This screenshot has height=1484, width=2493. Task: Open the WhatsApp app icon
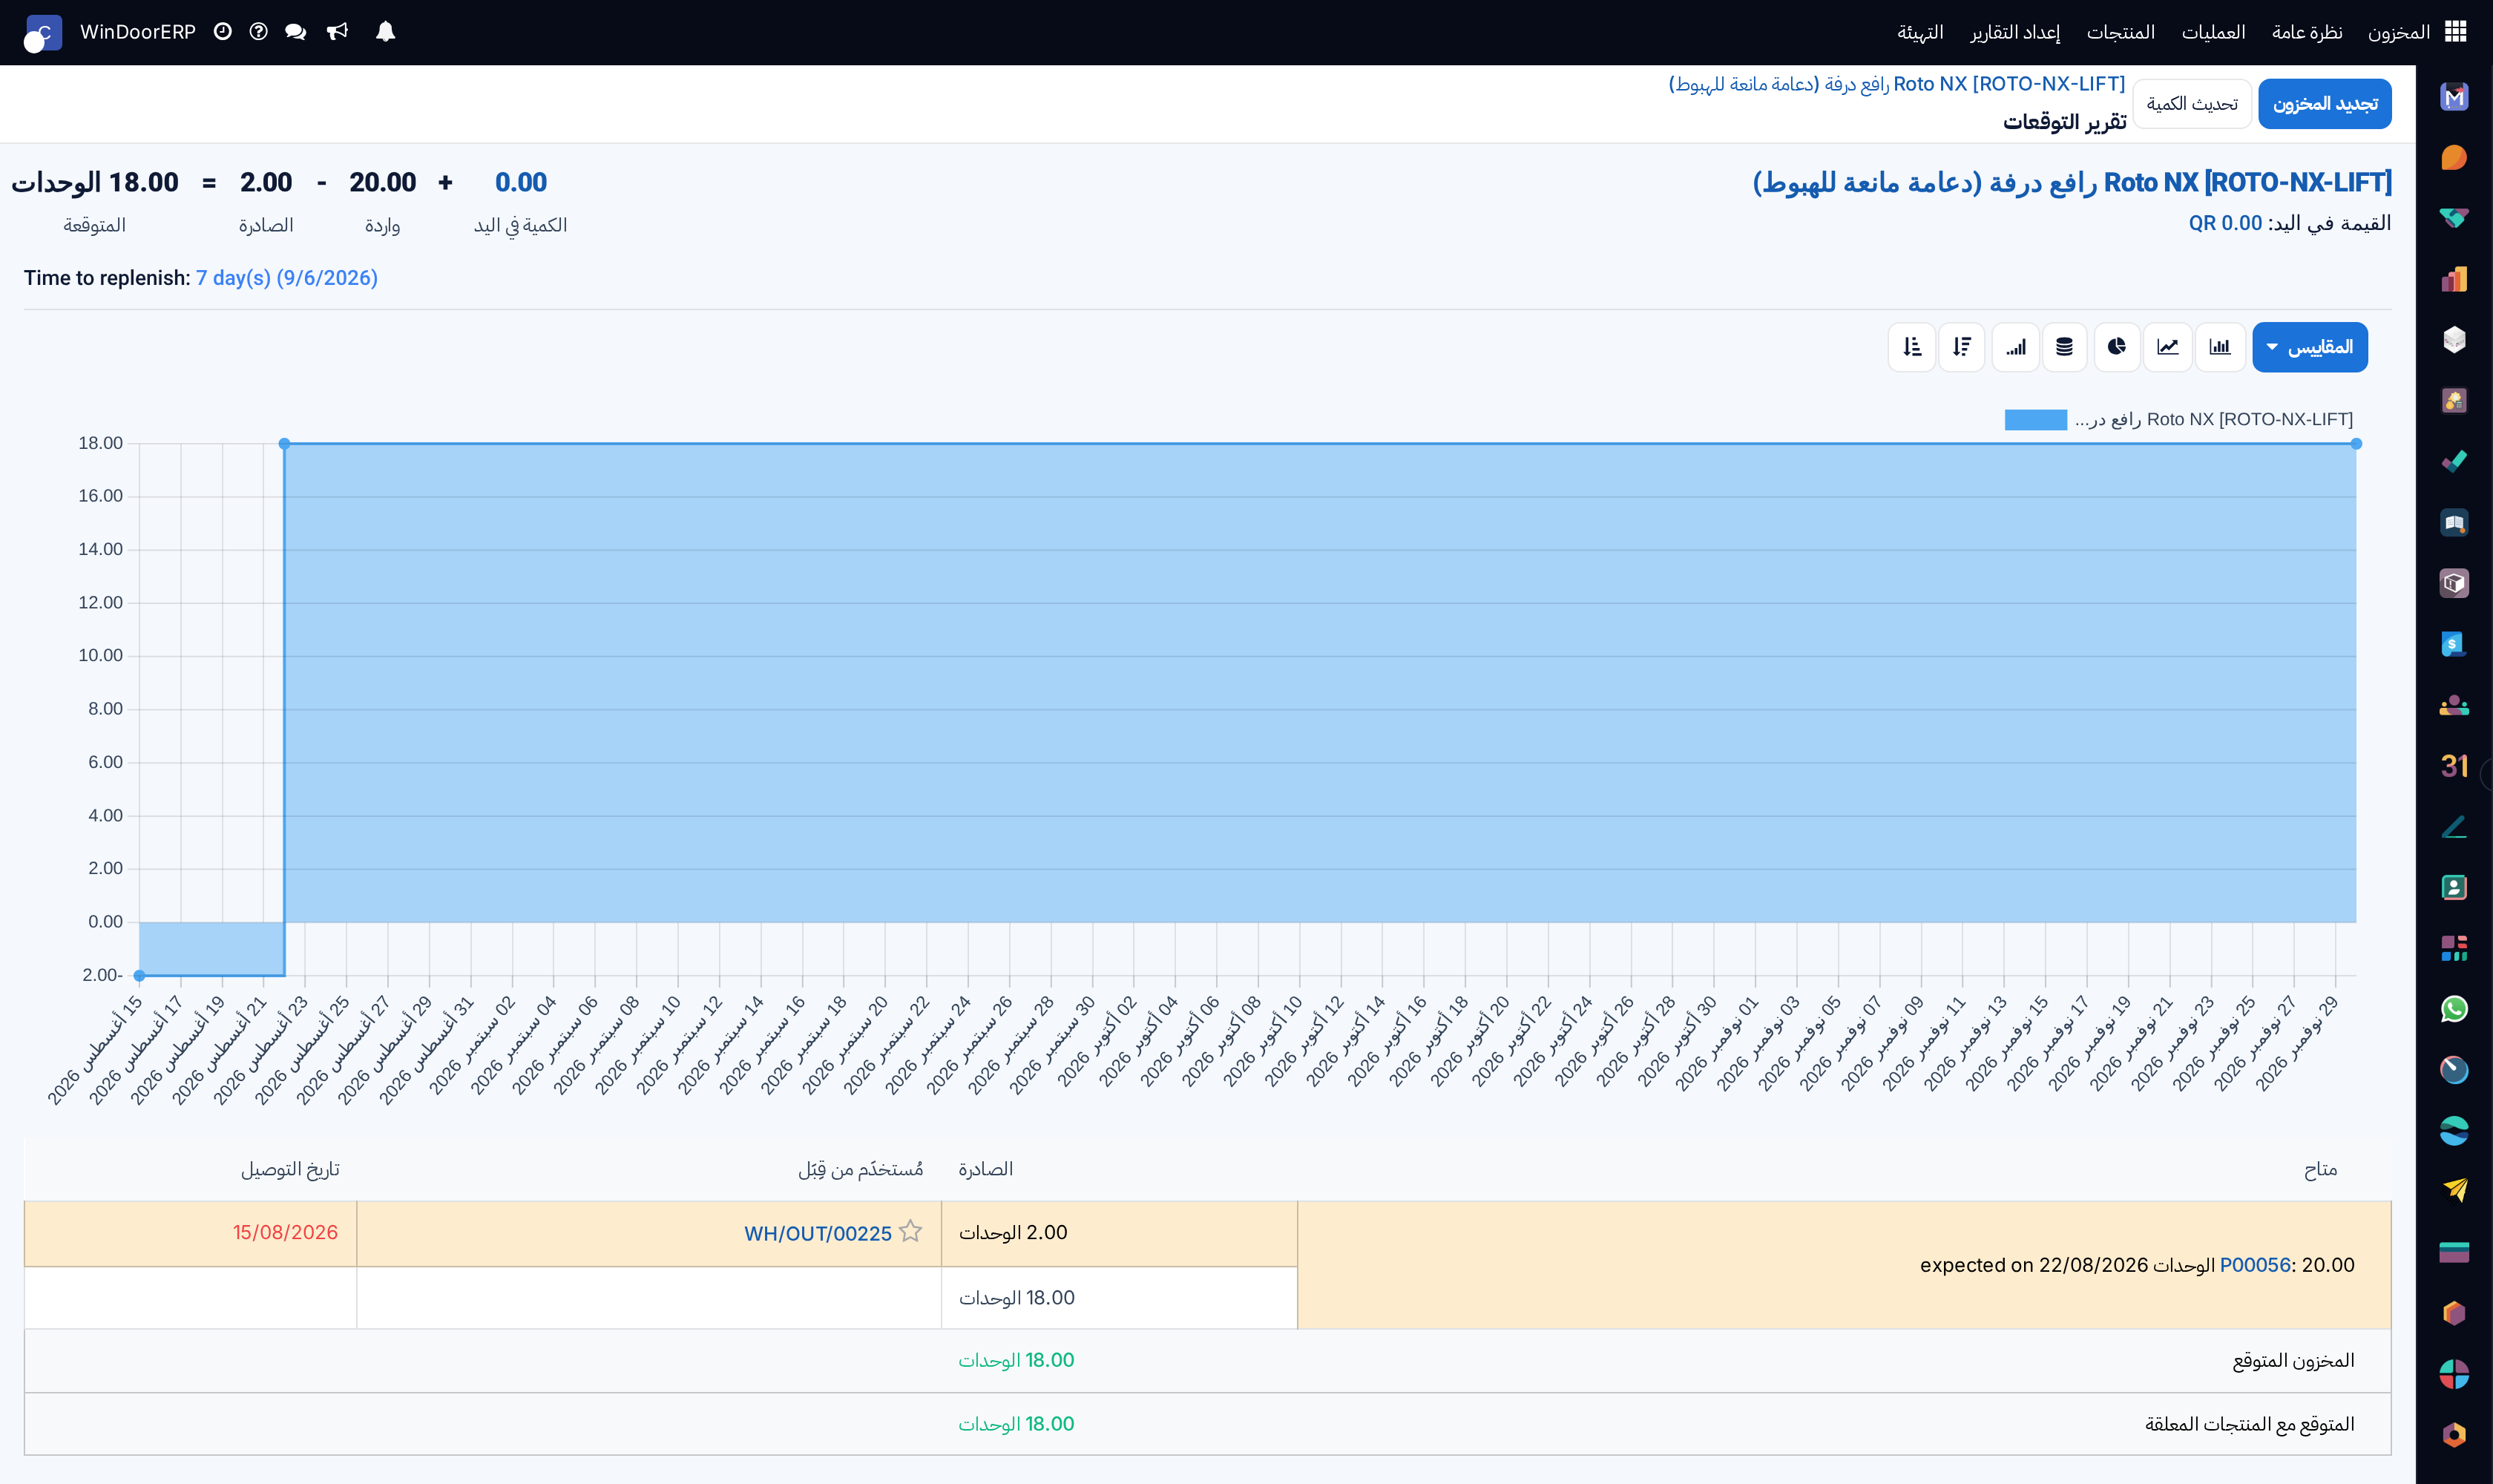[2453, 1009]
